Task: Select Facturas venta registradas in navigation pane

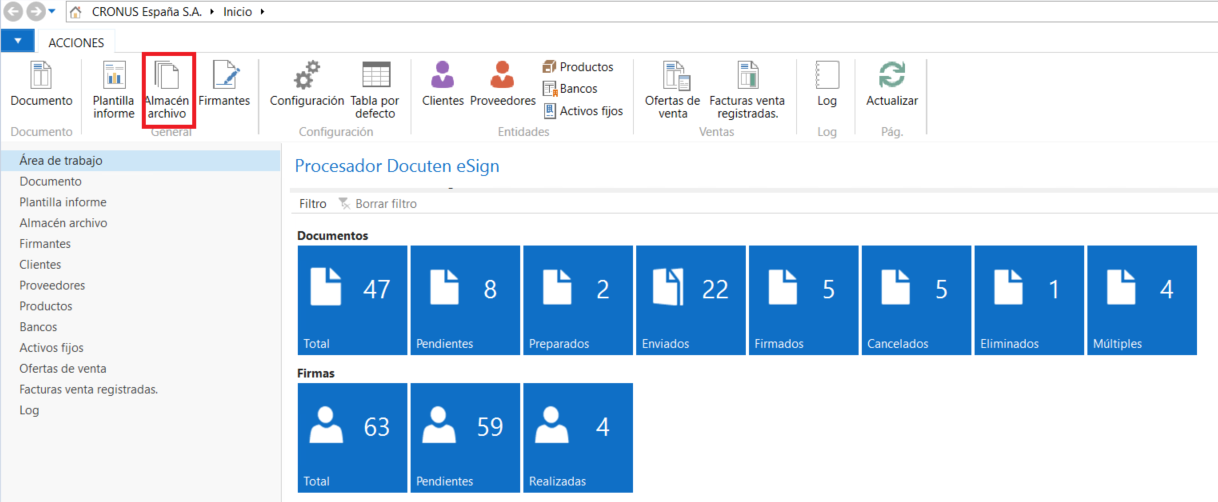Action: pos(140,389)
